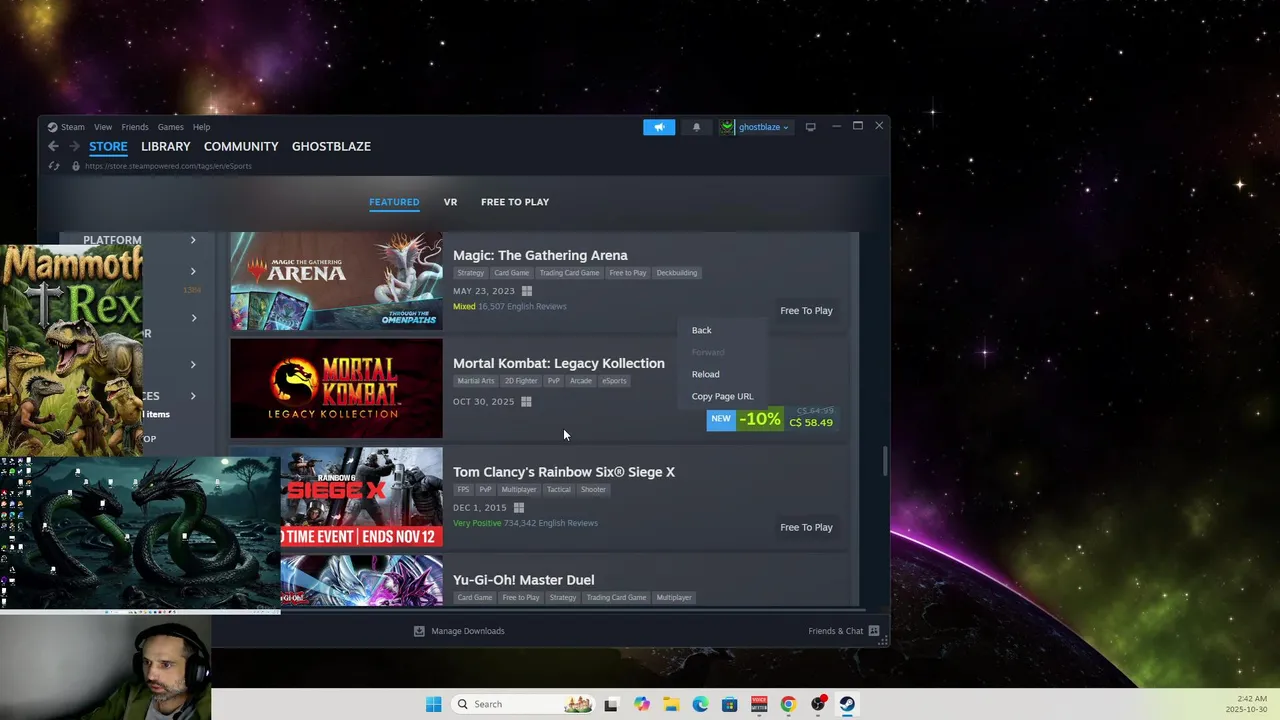This screenshot has width=1280, height=720.
Task: Click the Deckbuilding tag
Action: (x=677, y=273)
